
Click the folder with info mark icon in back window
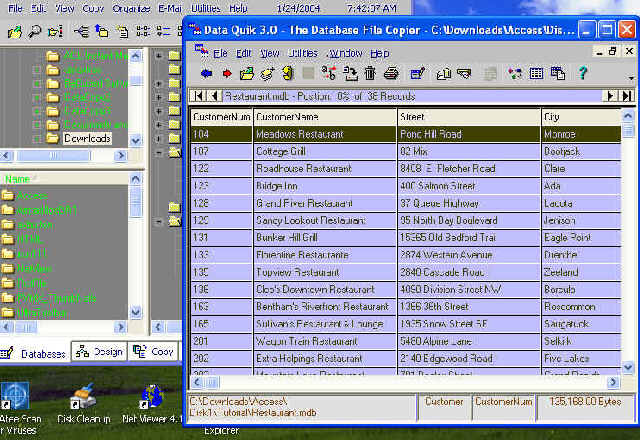[x=55, y=31]
